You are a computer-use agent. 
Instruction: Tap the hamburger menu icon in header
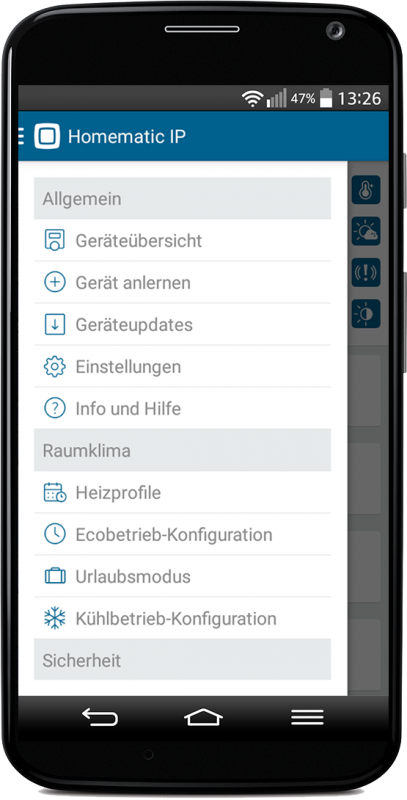(x=21, y=136)
